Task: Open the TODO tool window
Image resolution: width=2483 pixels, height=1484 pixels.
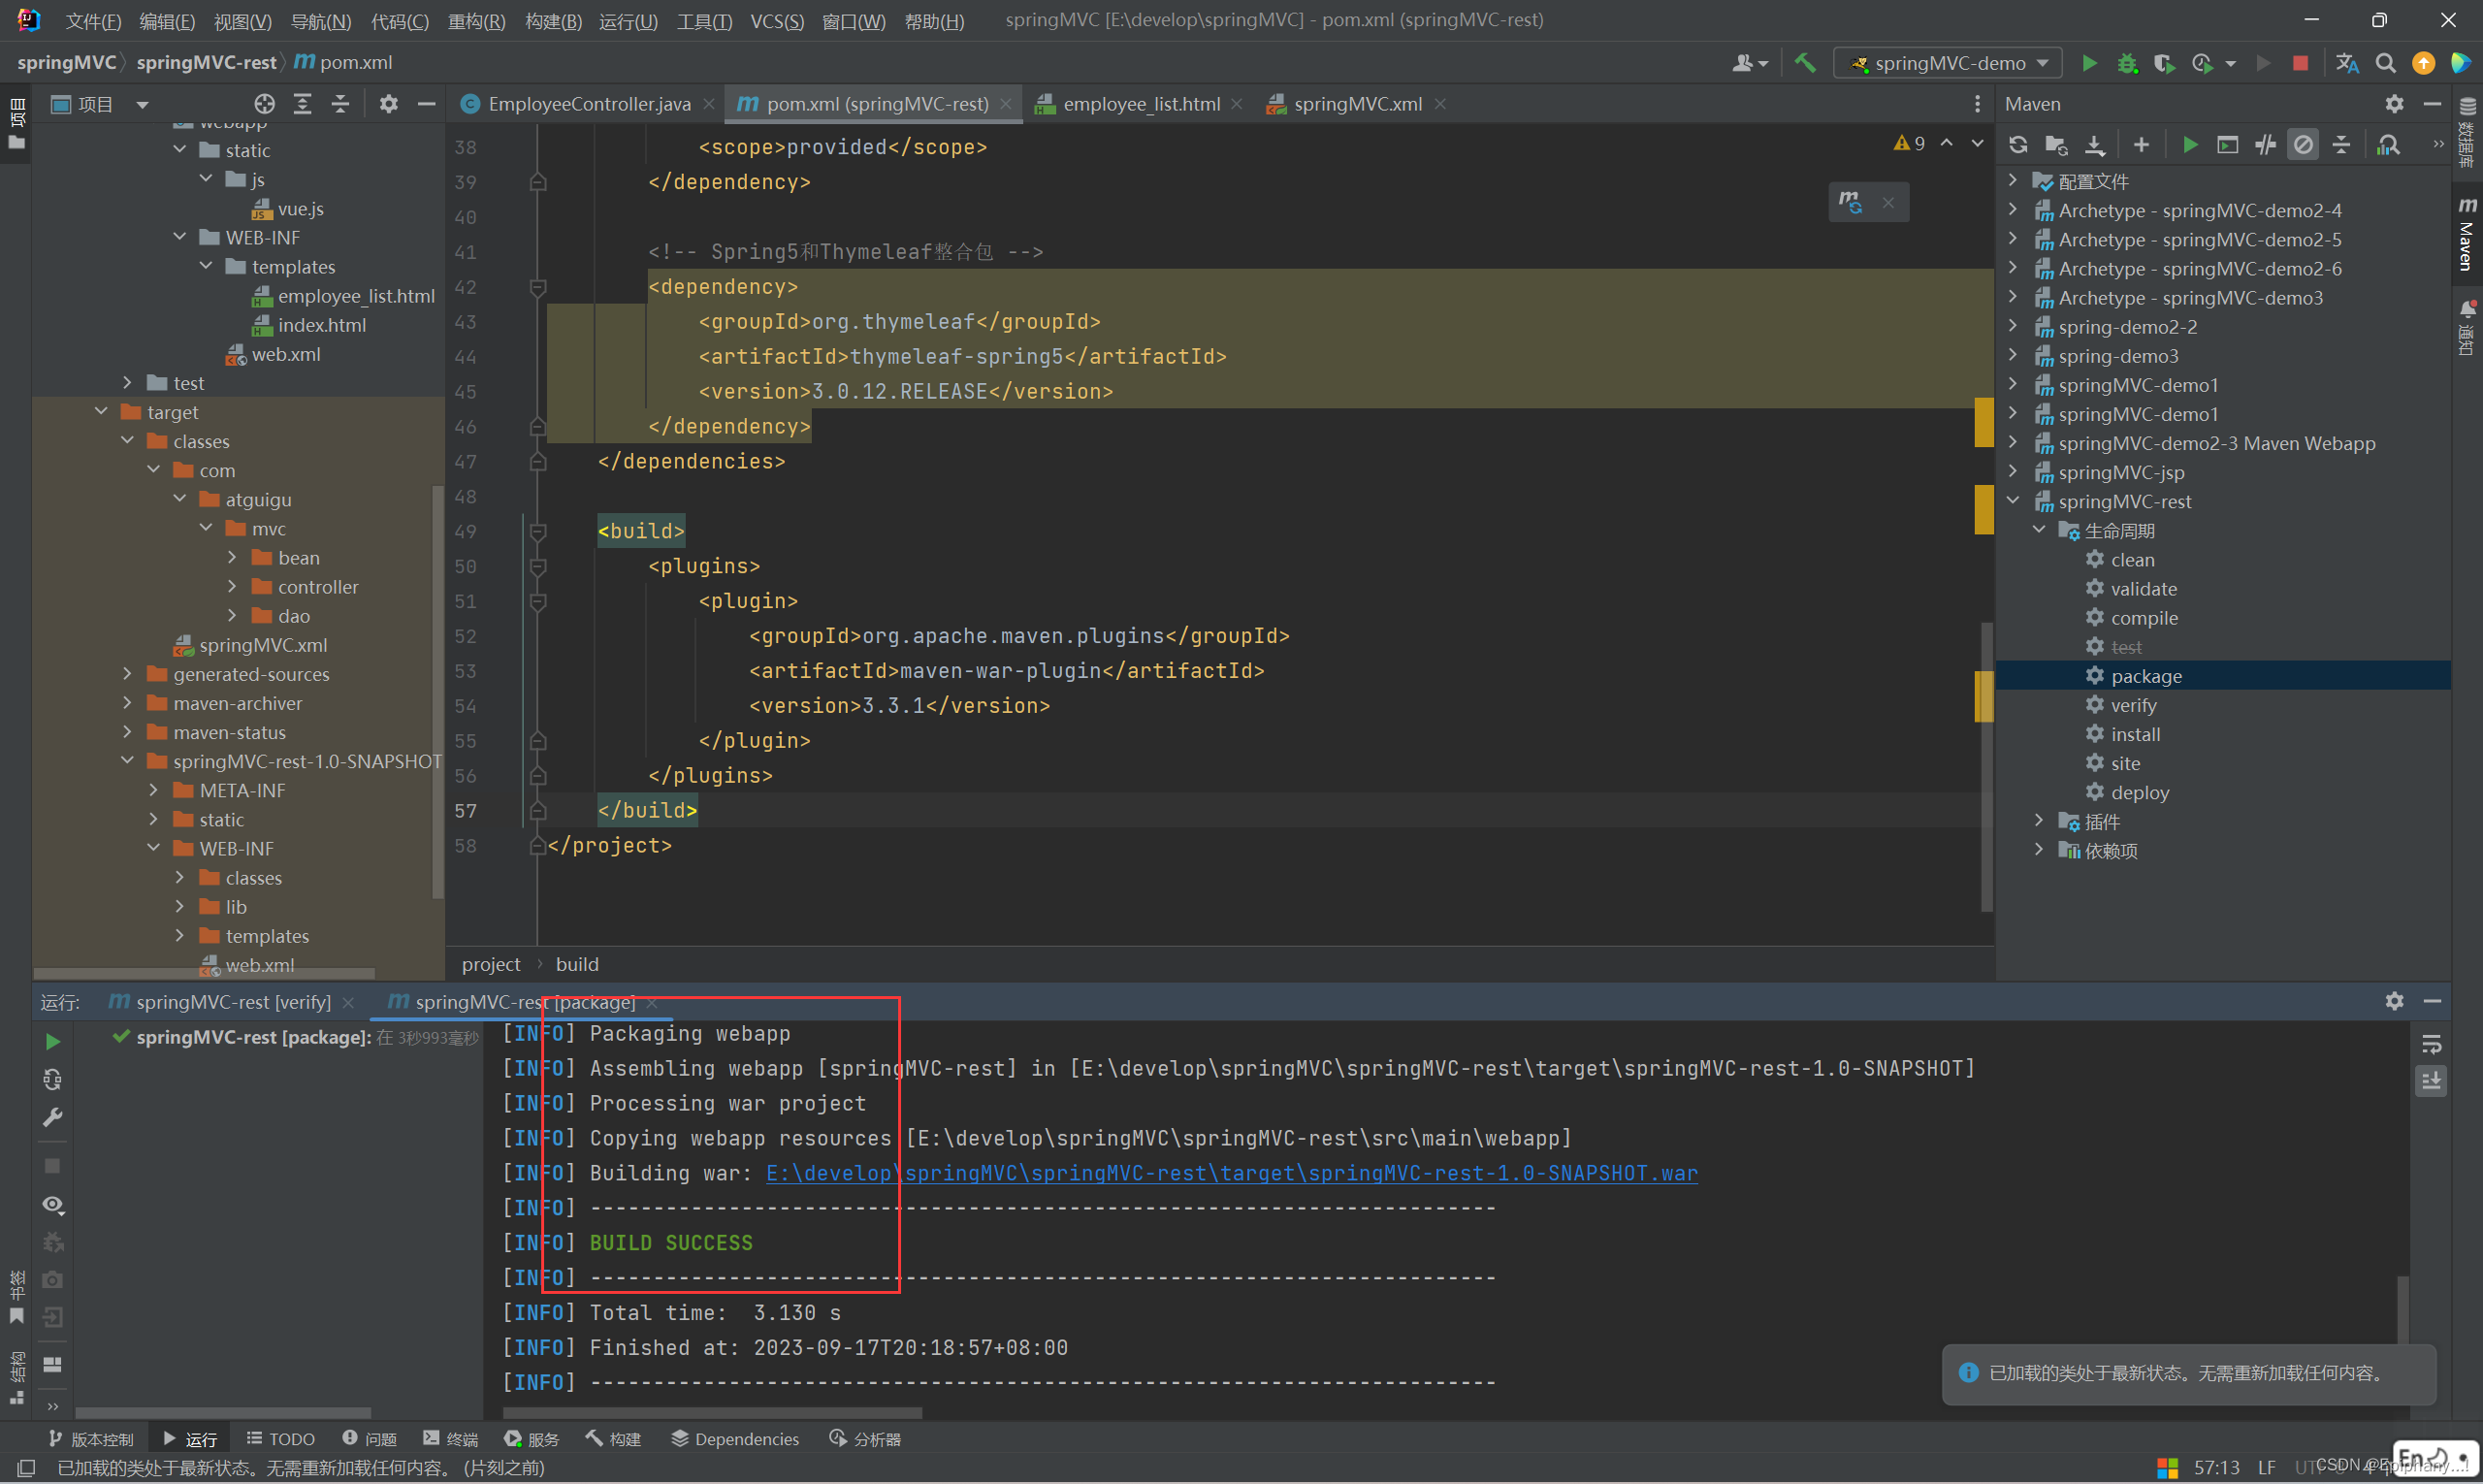Action: [281, 1439]
